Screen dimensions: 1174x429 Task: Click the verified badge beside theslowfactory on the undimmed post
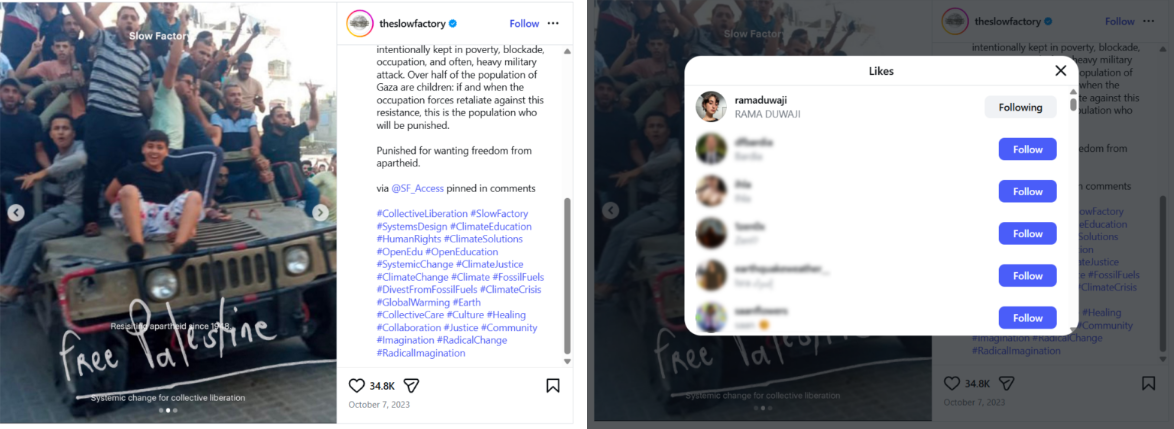point(453,23)
